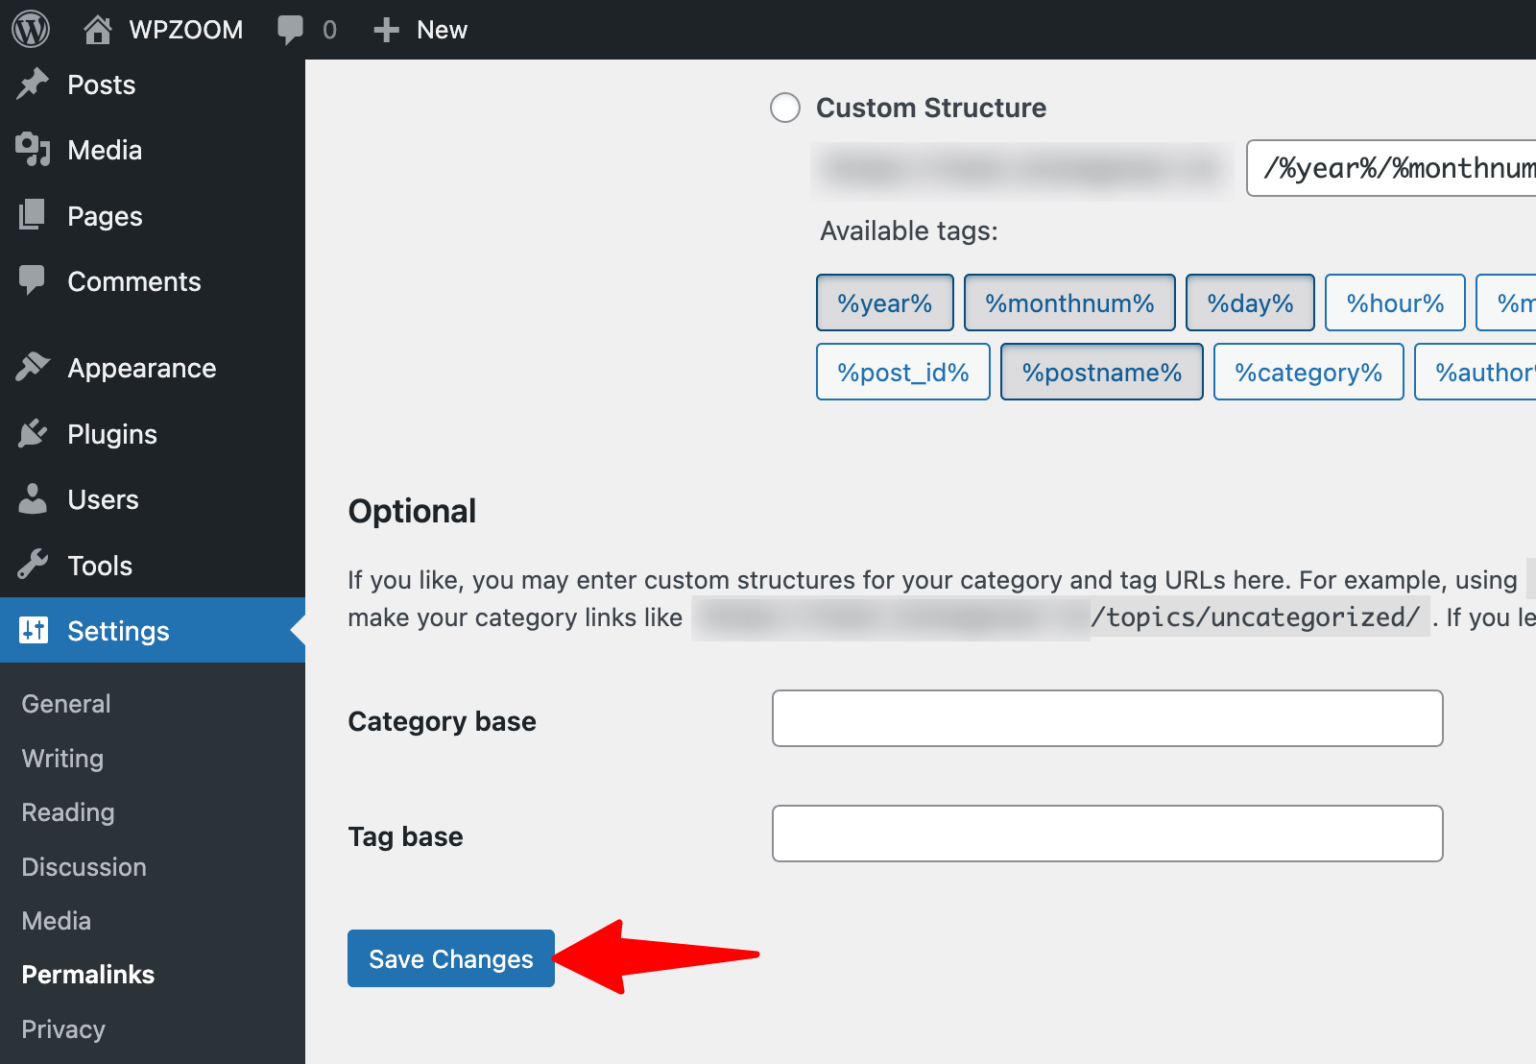The height and width of the screenshot is (1064, 1536).
Task: Open the Appearance menu icon
Action: [x=32, y=367]
